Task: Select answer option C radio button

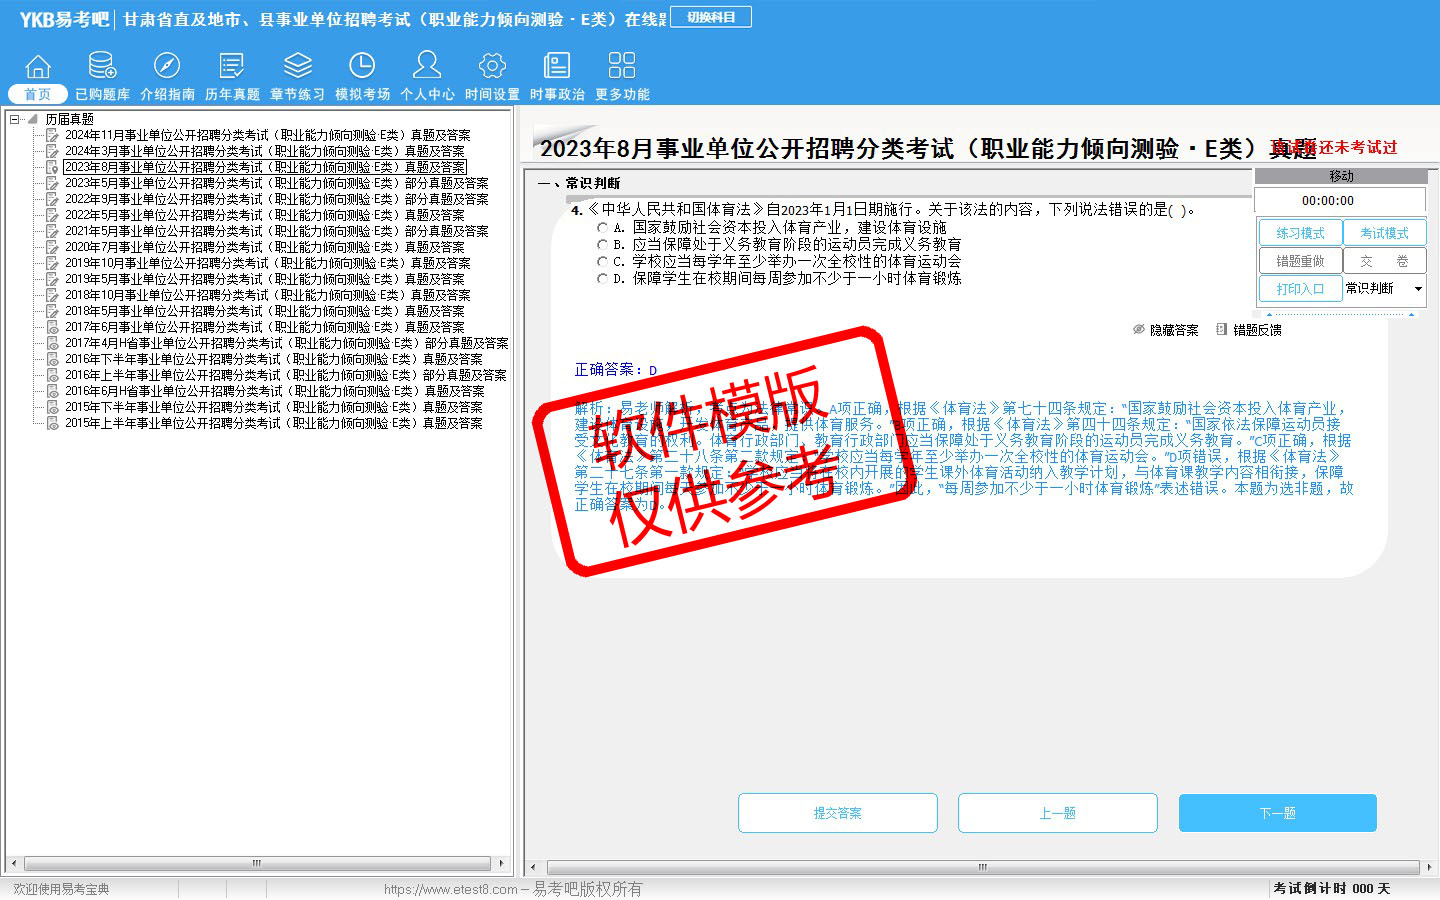Action: pyautogui.click(x=603, y=262)
